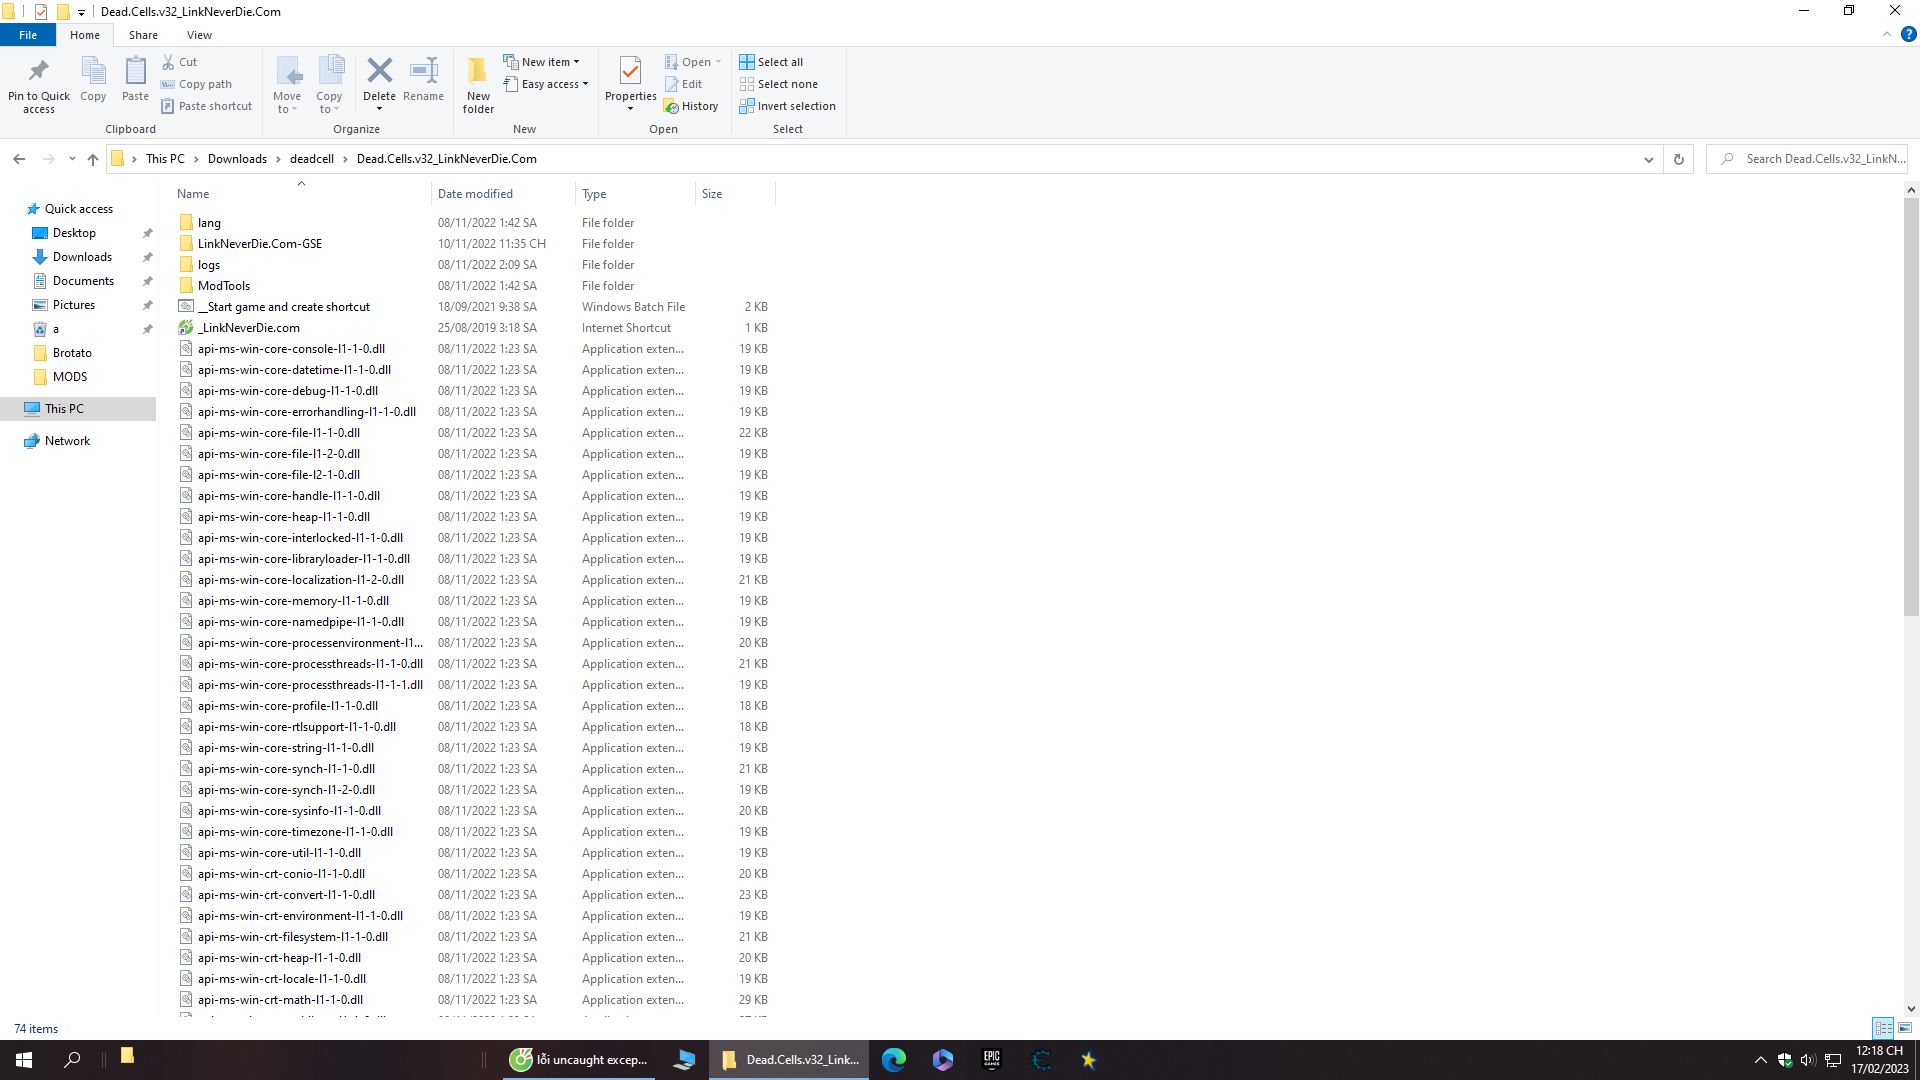Click the Delete red X icon

379,70
